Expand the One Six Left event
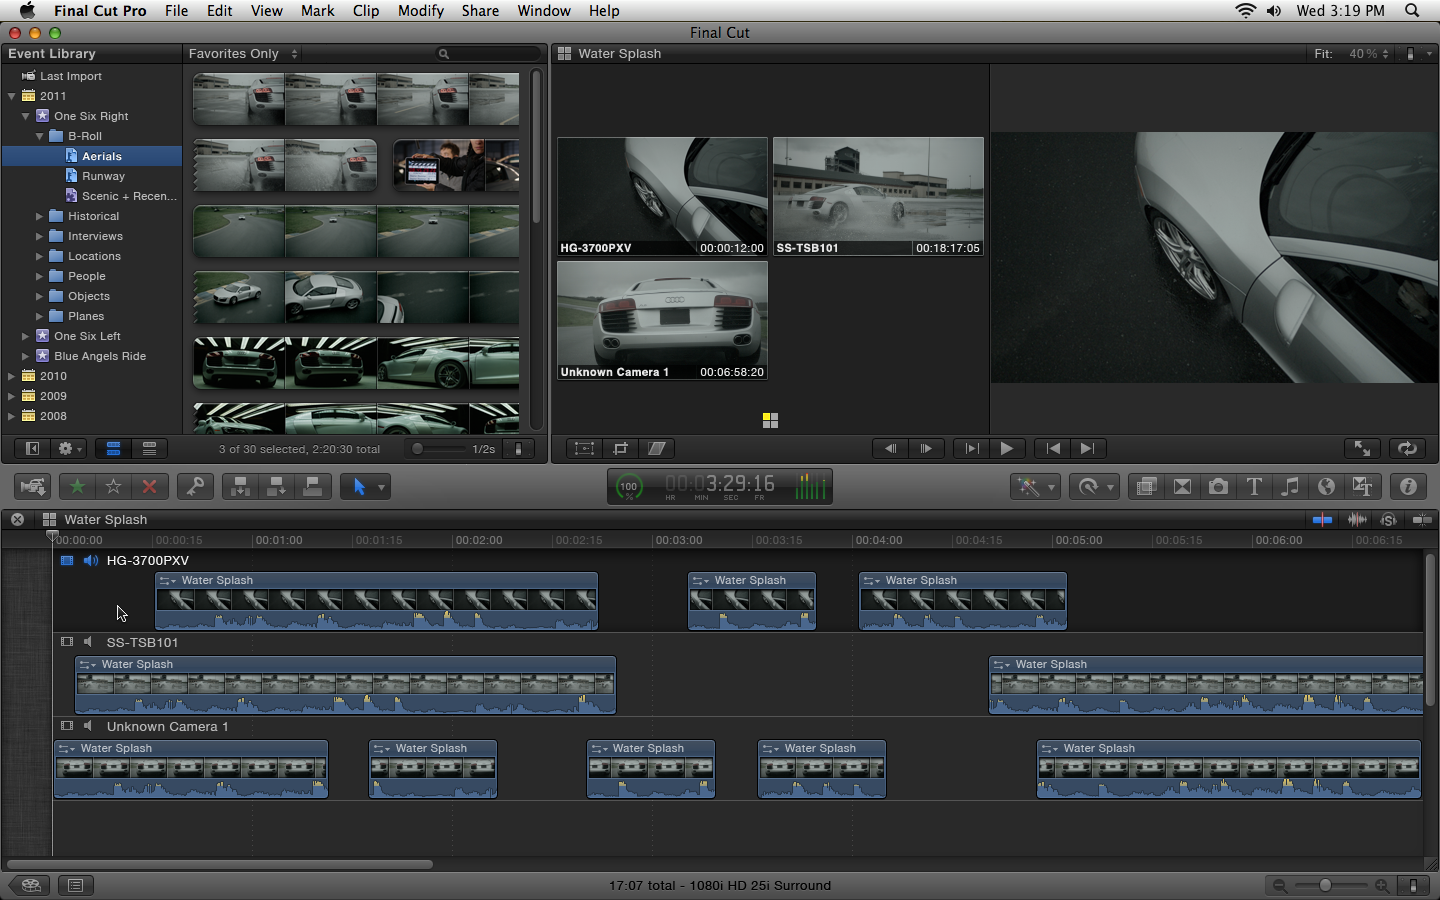This screenshot has height=900, width=1440. click(26, 336)
